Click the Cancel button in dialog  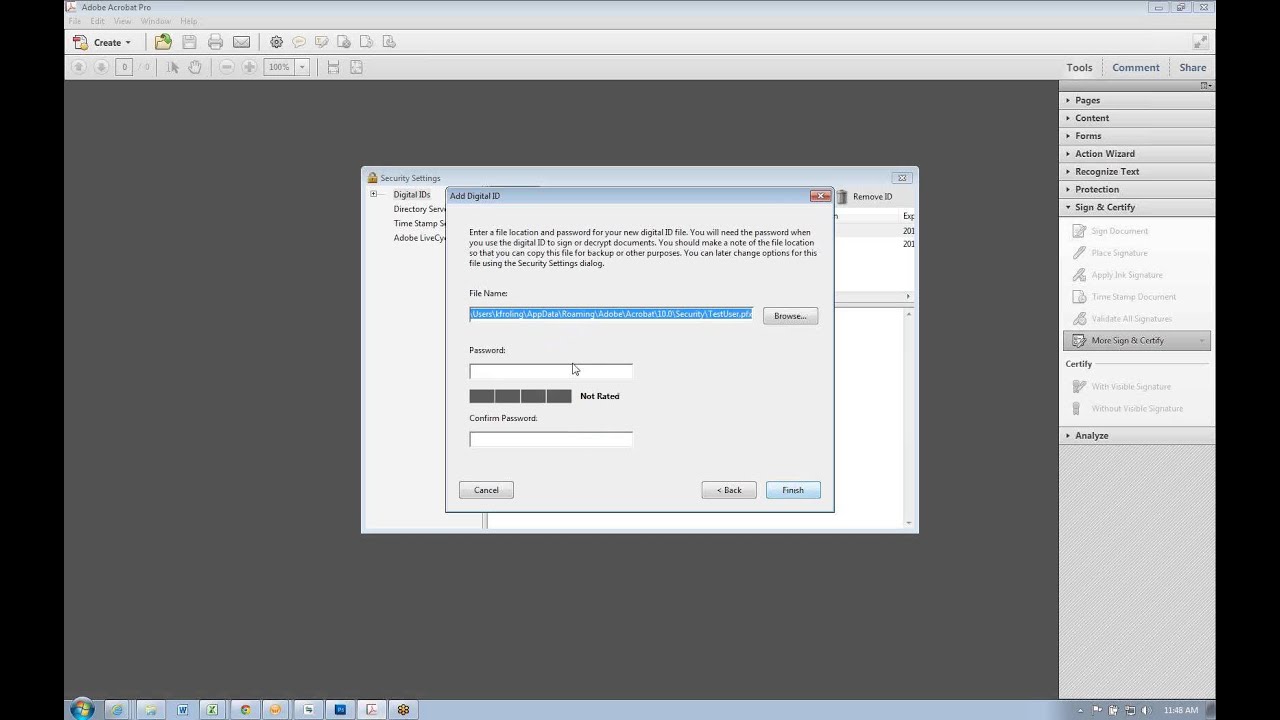pos(486,490)
